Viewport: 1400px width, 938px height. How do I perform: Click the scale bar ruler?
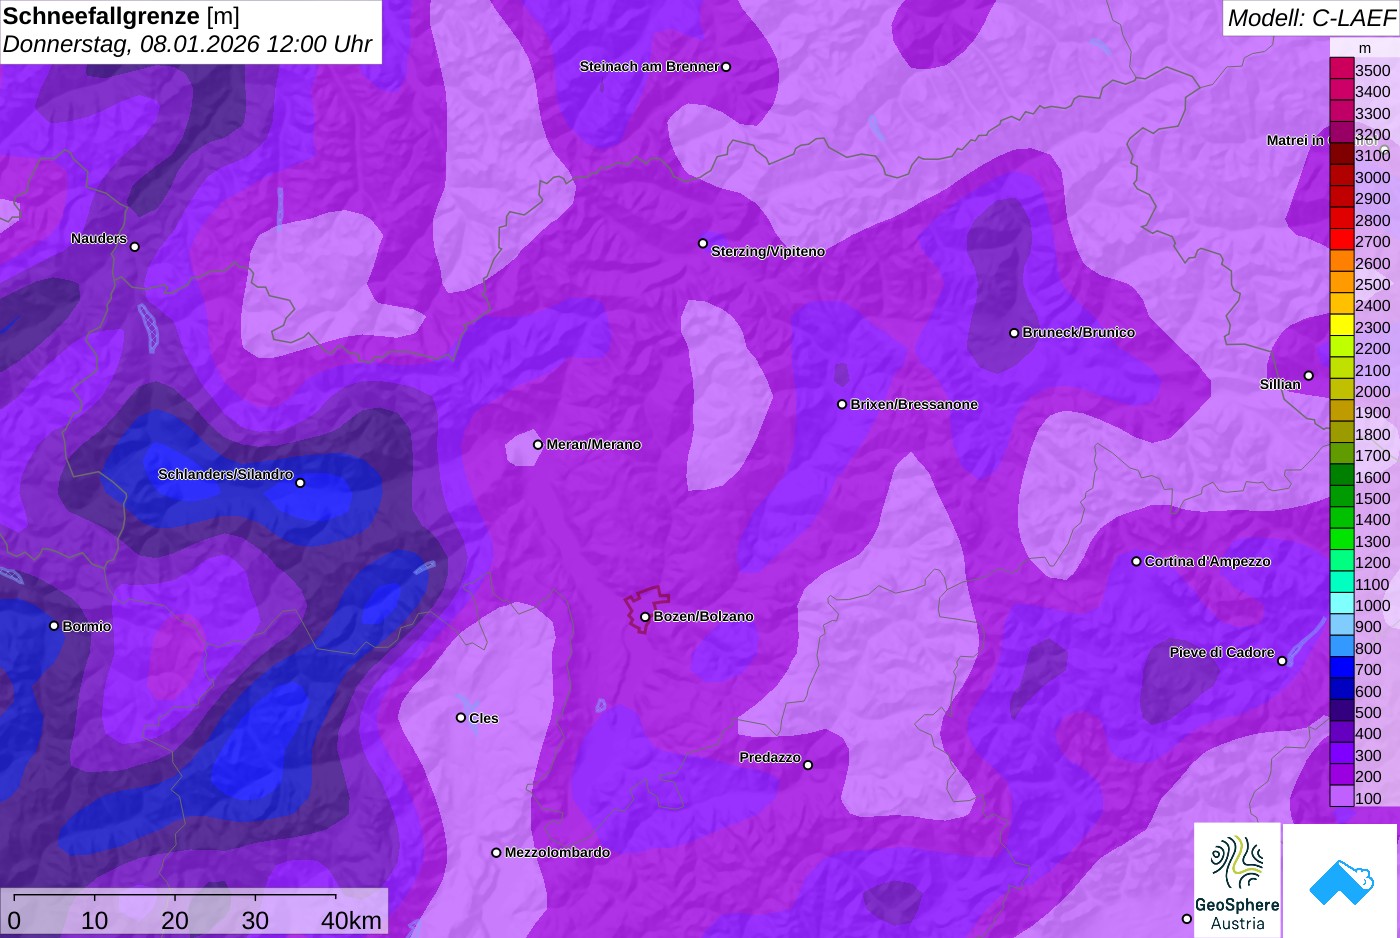(x=174, y=897)
